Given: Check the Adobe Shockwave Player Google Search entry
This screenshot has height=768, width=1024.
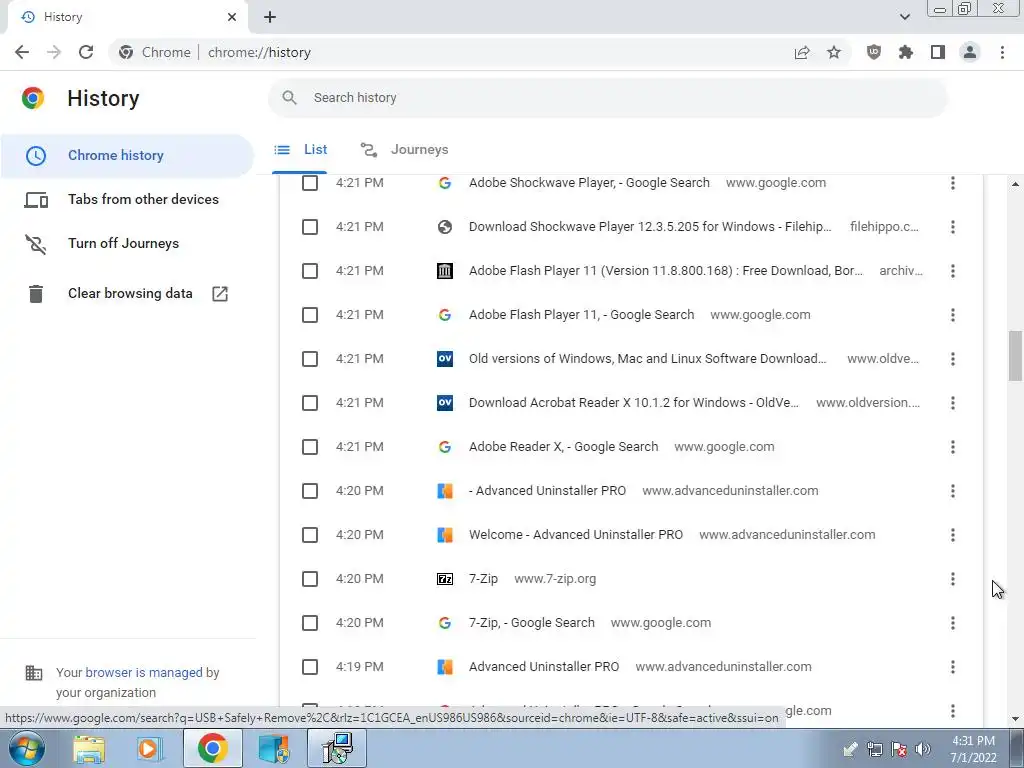Looking at the screenshot, I should (310, 183).
